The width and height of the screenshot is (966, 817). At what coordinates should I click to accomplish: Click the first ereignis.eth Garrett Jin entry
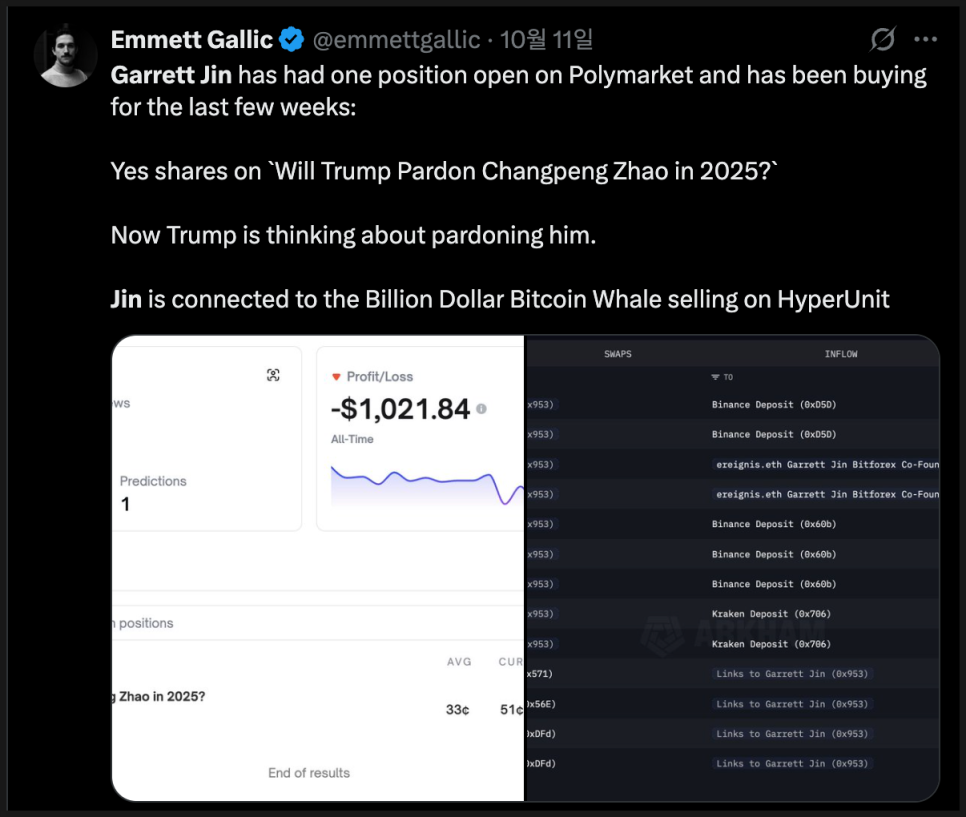point(827,465)
